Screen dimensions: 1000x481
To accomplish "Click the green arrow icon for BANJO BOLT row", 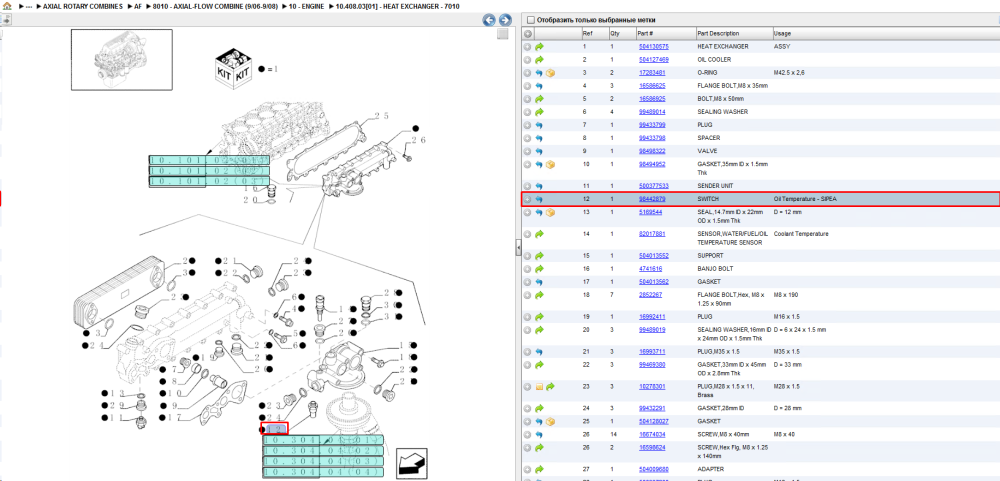I will pyautogui.click(x=539, y=269).
